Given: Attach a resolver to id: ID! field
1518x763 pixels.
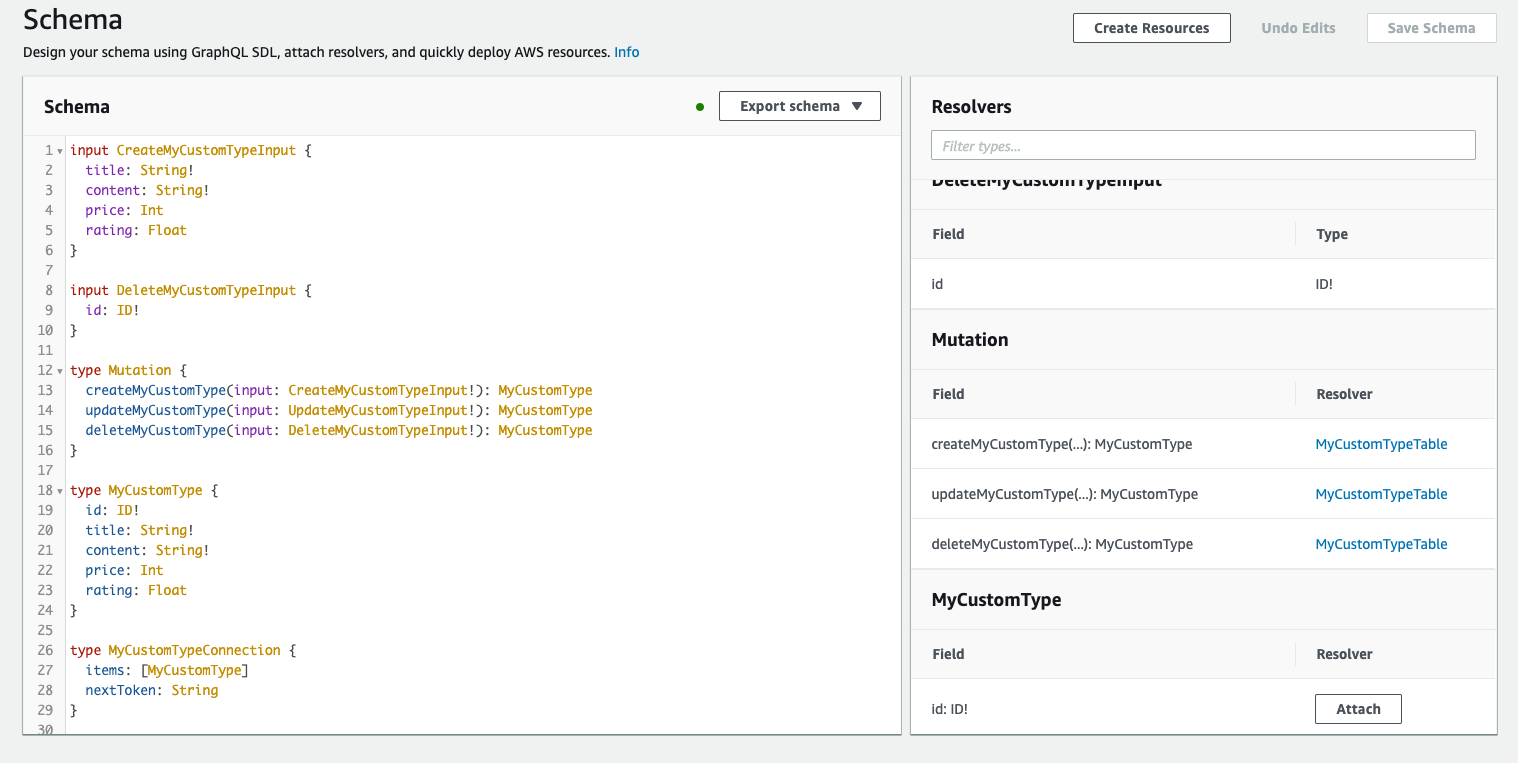Looking at the screenshot, I should (1358, 709).
